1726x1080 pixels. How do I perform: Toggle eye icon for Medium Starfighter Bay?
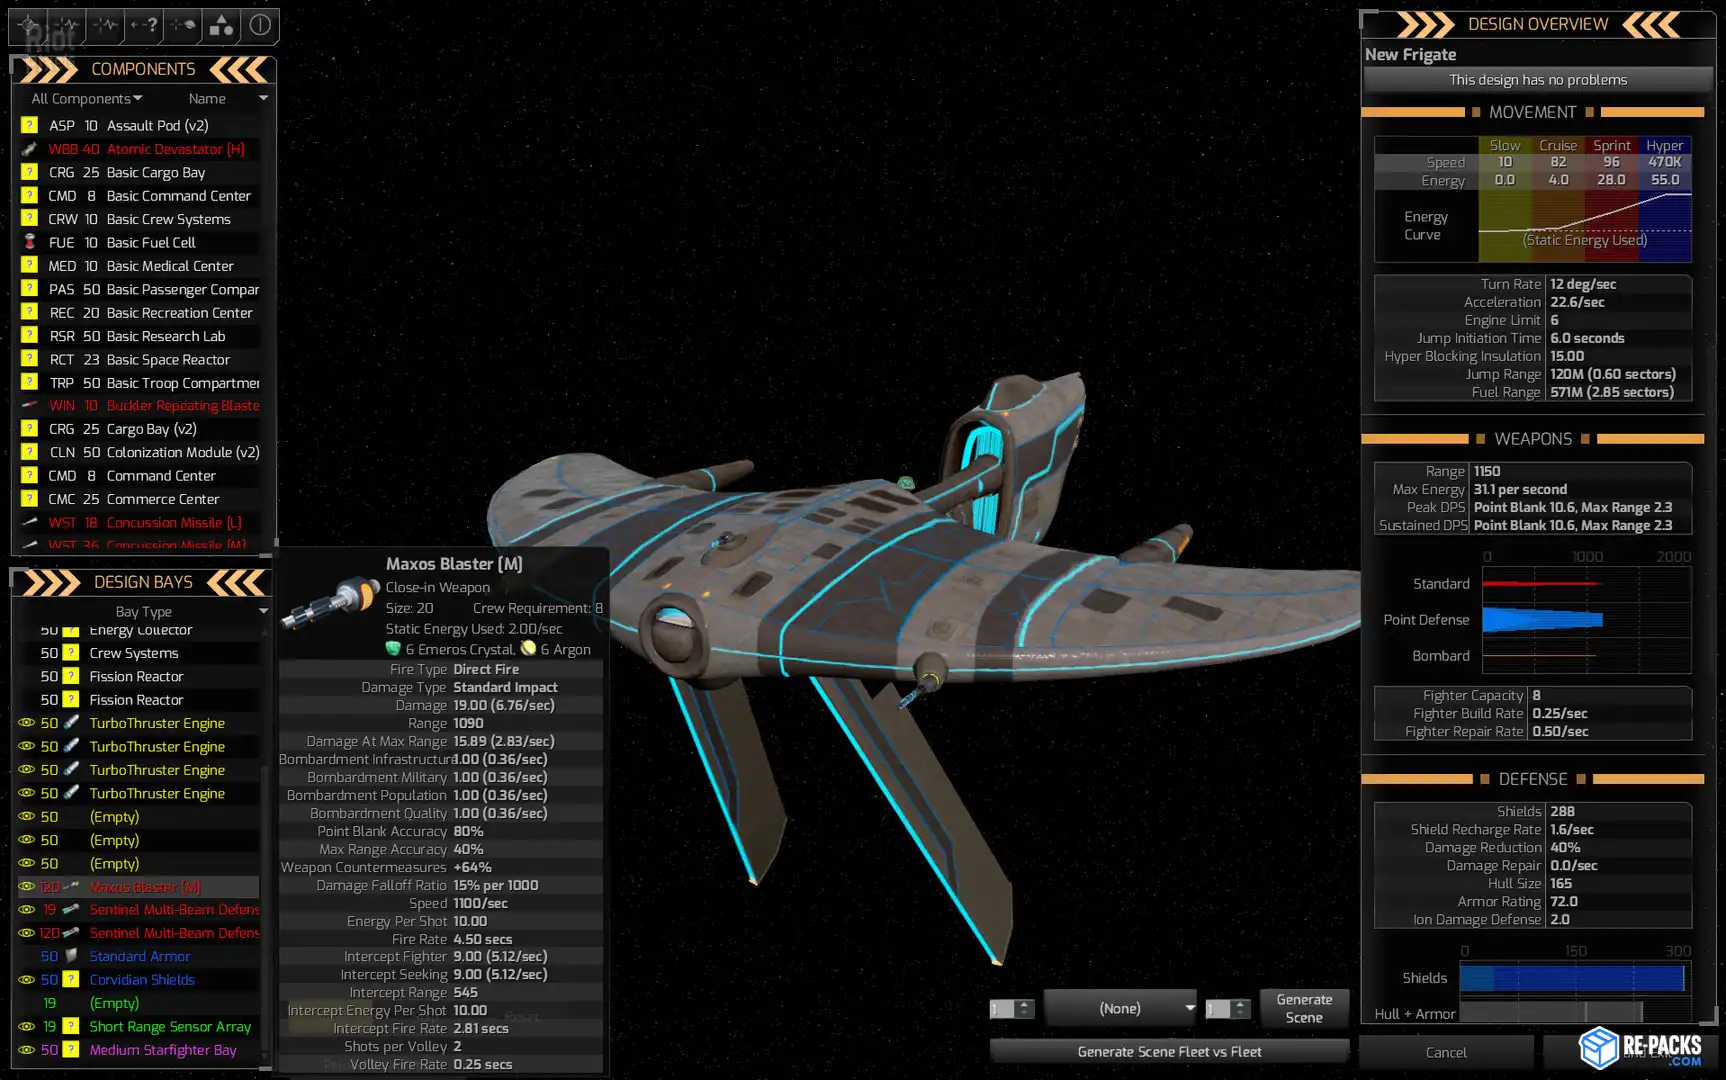(x=27, y=1050)
